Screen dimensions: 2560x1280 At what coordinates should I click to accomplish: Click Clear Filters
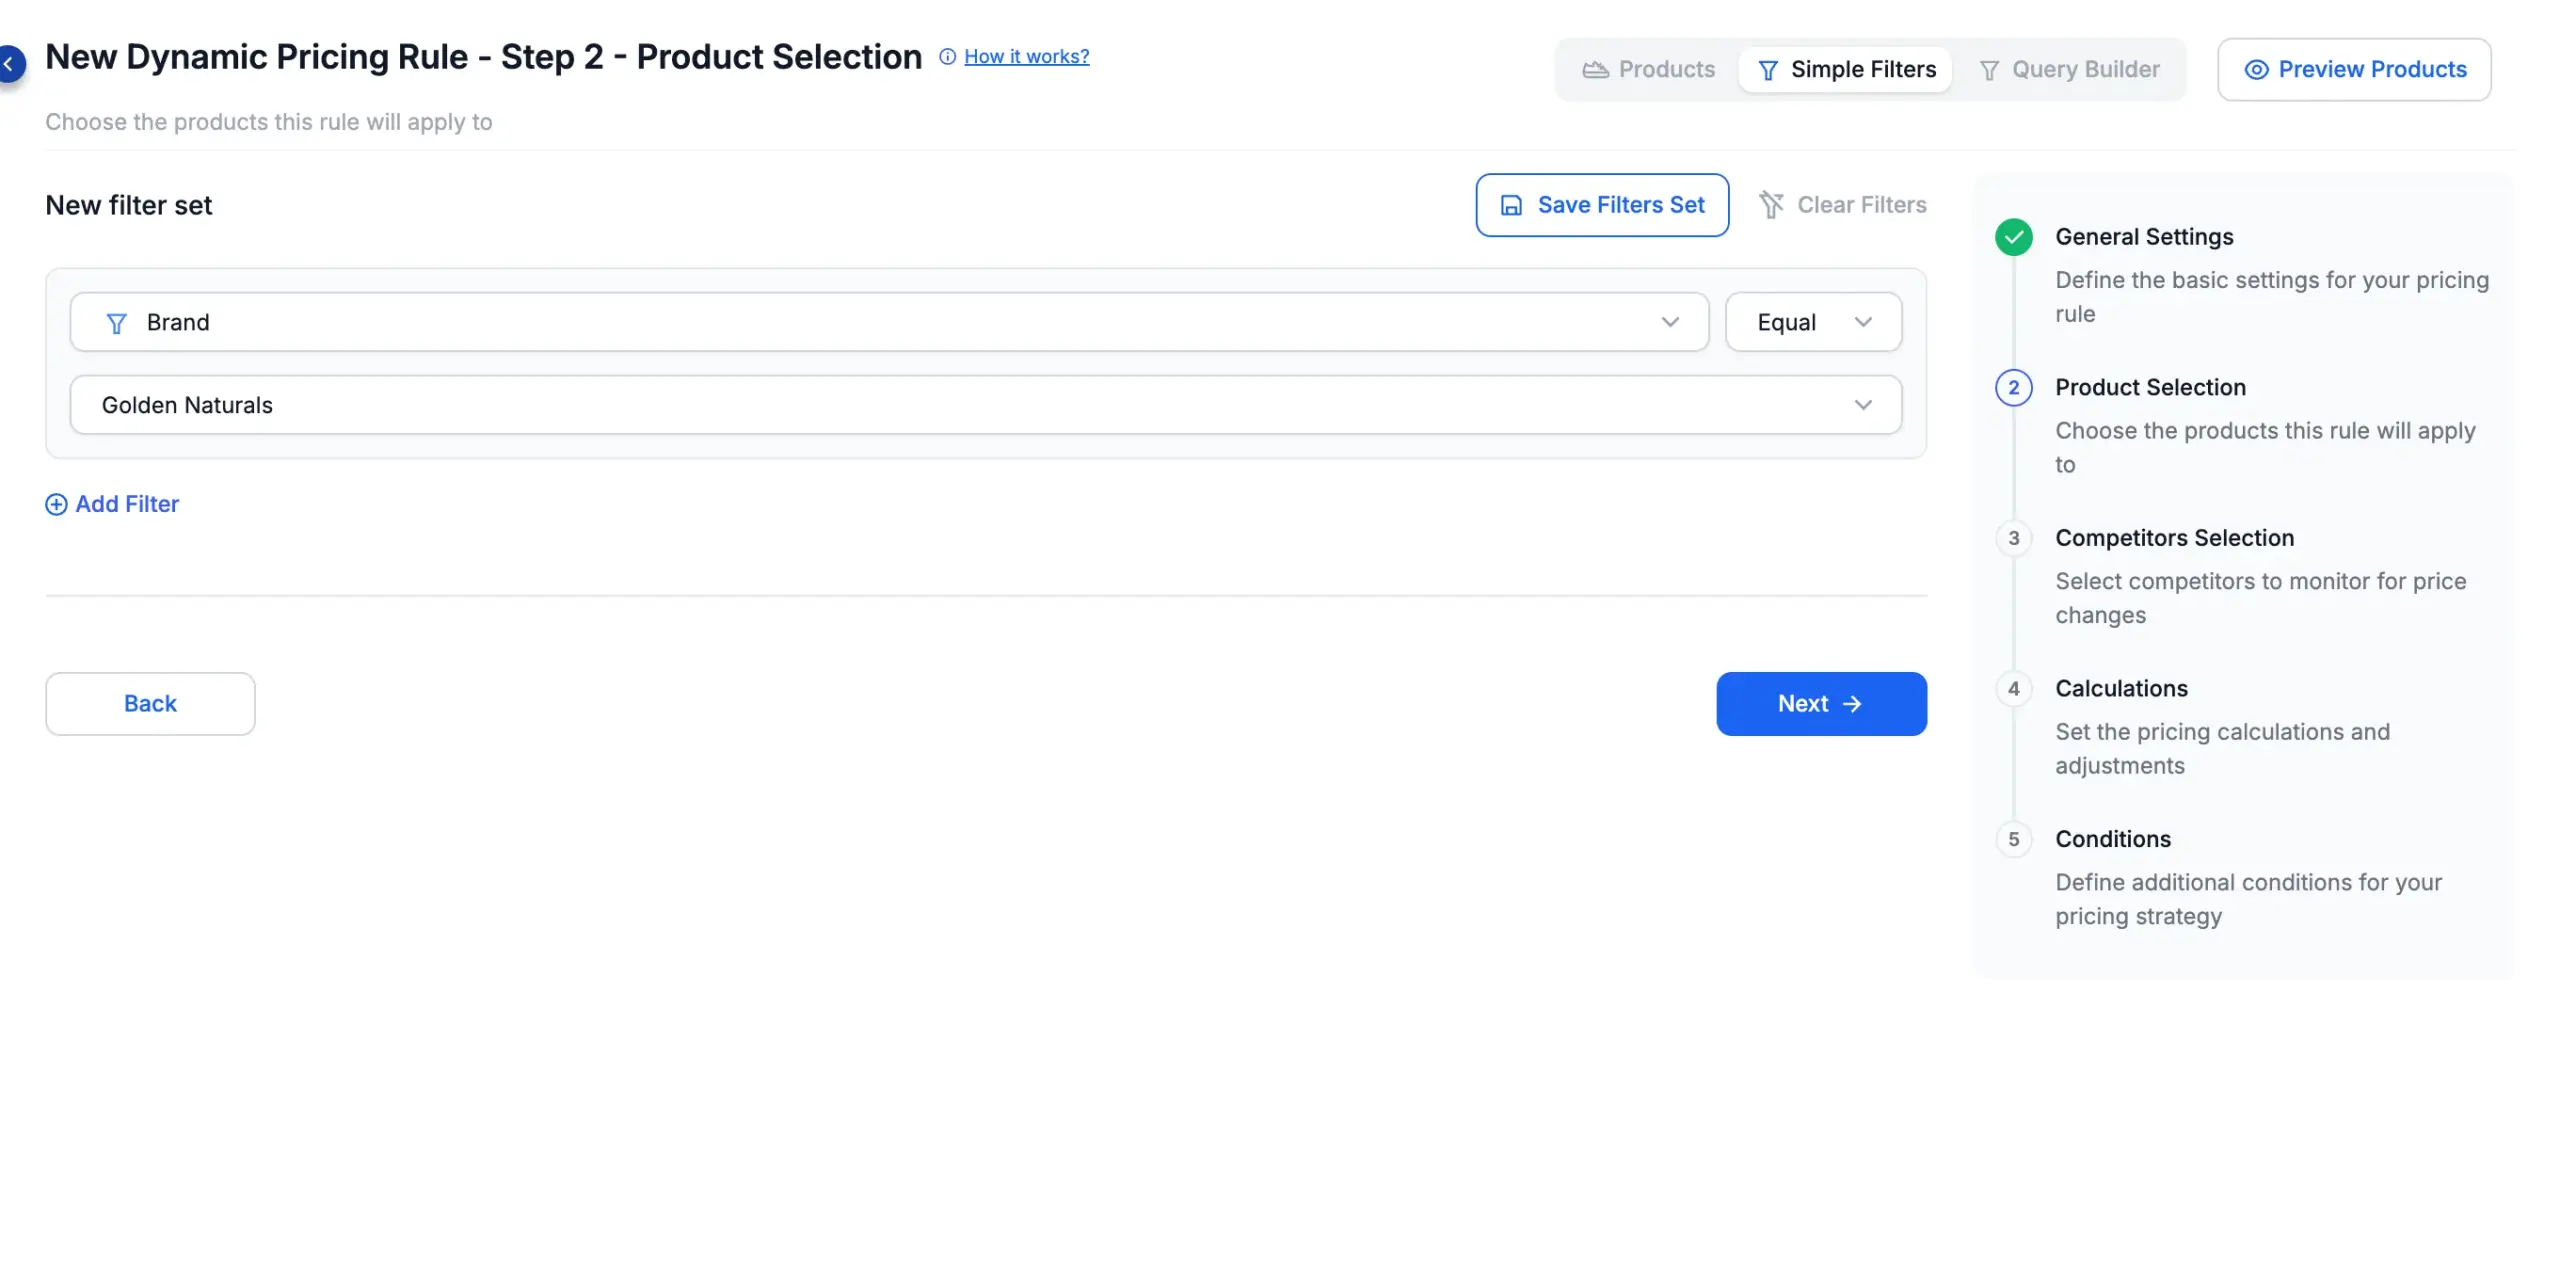(1842, 205)
